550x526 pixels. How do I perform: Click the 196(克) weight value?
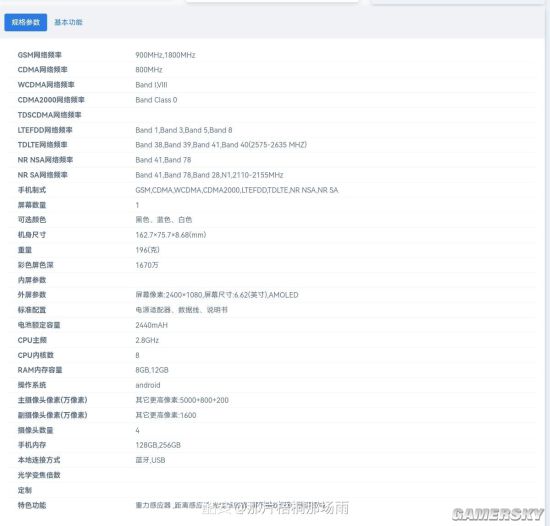coord(147,250)
